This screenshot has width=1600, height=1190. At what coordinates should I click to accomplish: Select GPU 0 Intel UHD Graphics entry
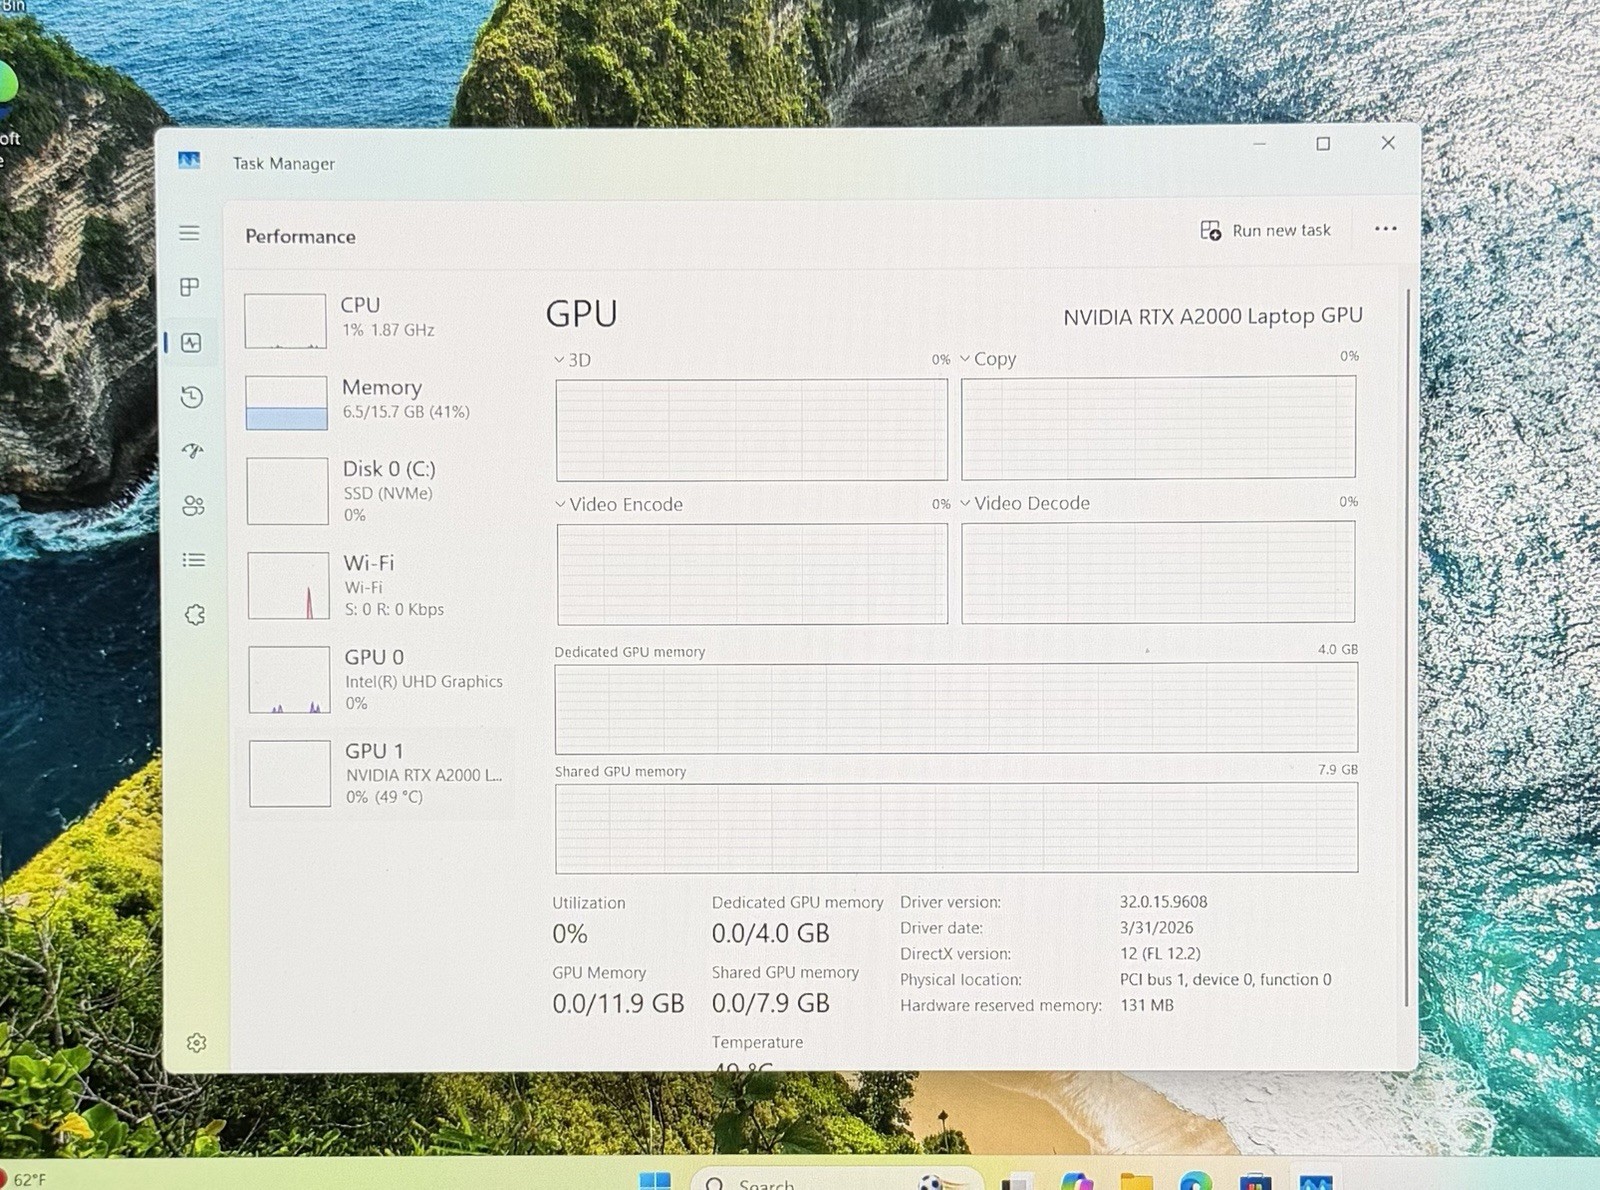380,680
